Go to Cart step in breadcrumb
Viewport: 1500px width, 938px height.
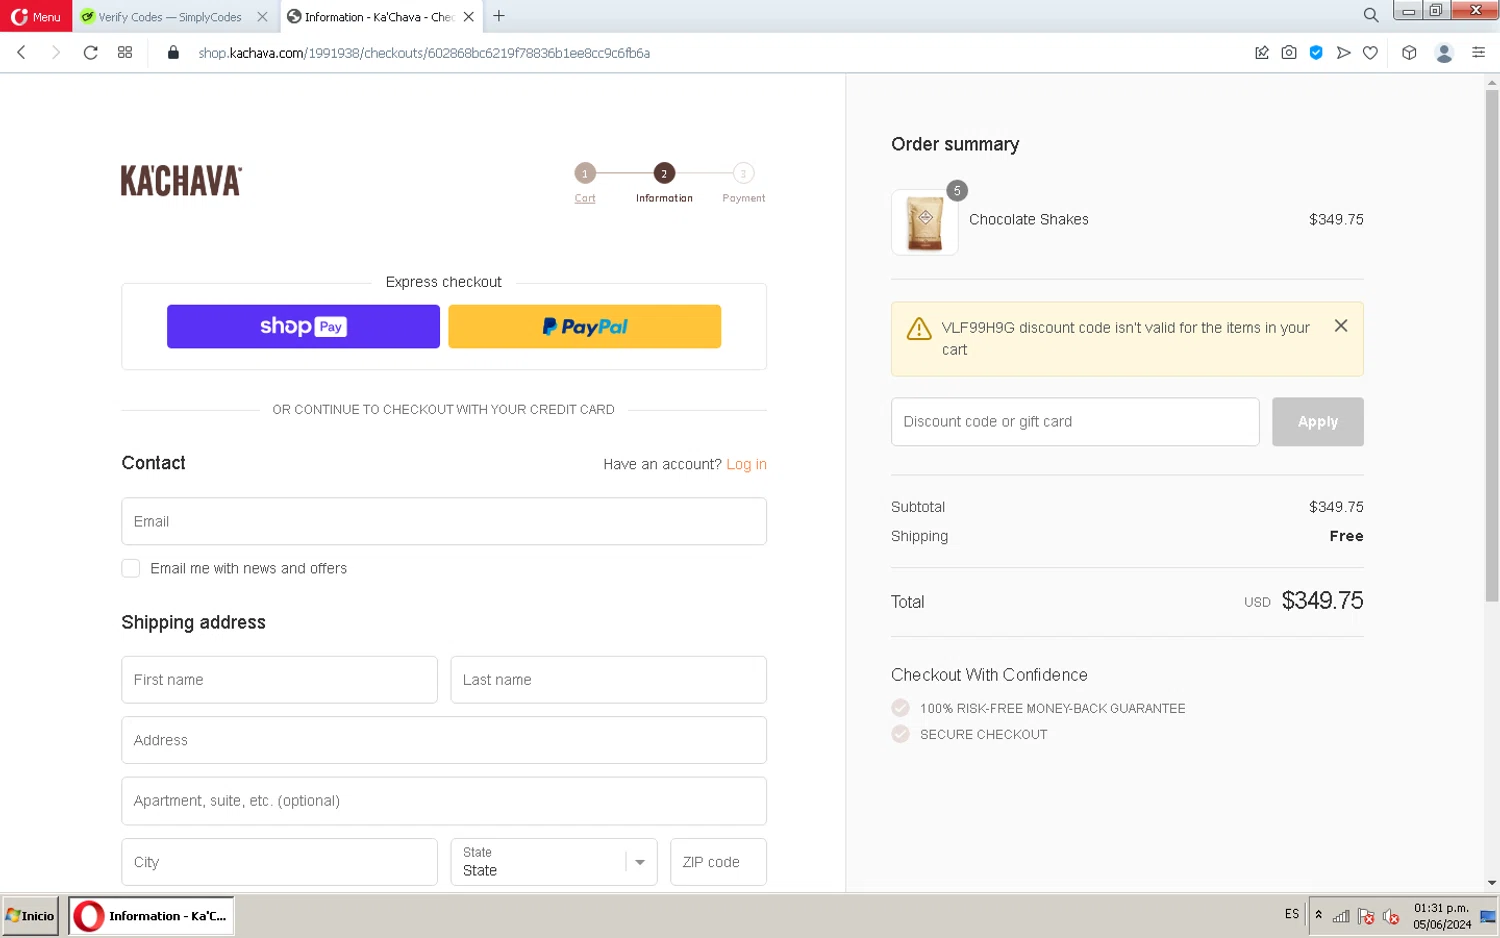click(x=585, y=198)
